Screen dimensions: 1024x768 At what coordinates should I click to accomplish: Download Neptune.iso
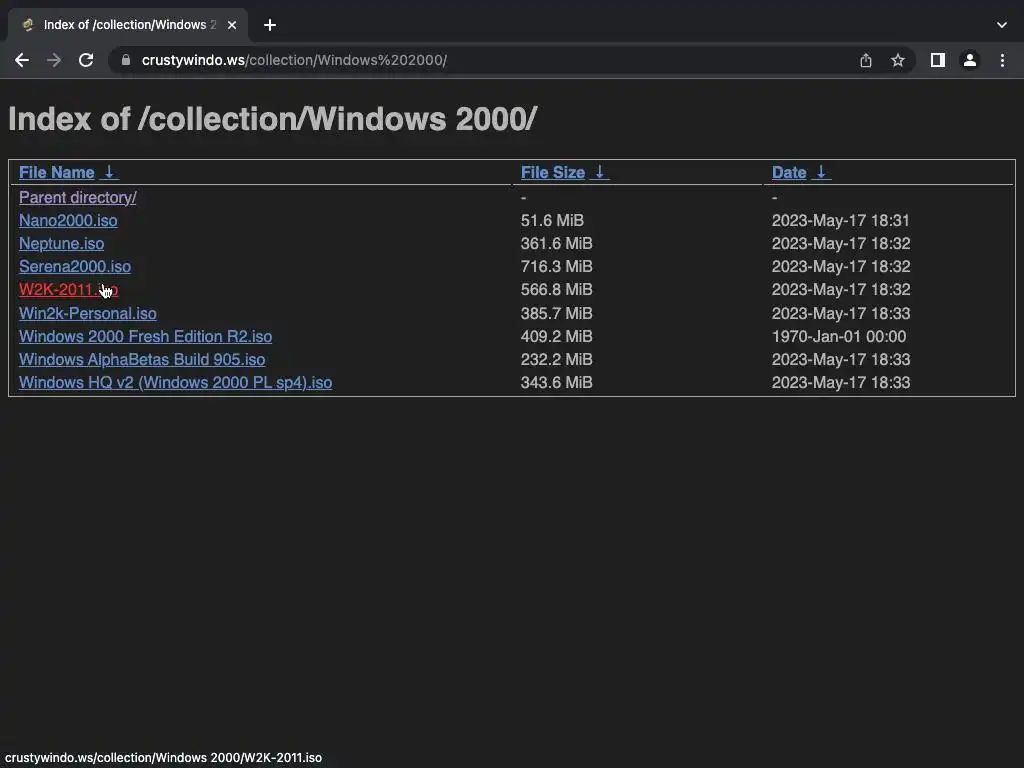coord(61,244)
